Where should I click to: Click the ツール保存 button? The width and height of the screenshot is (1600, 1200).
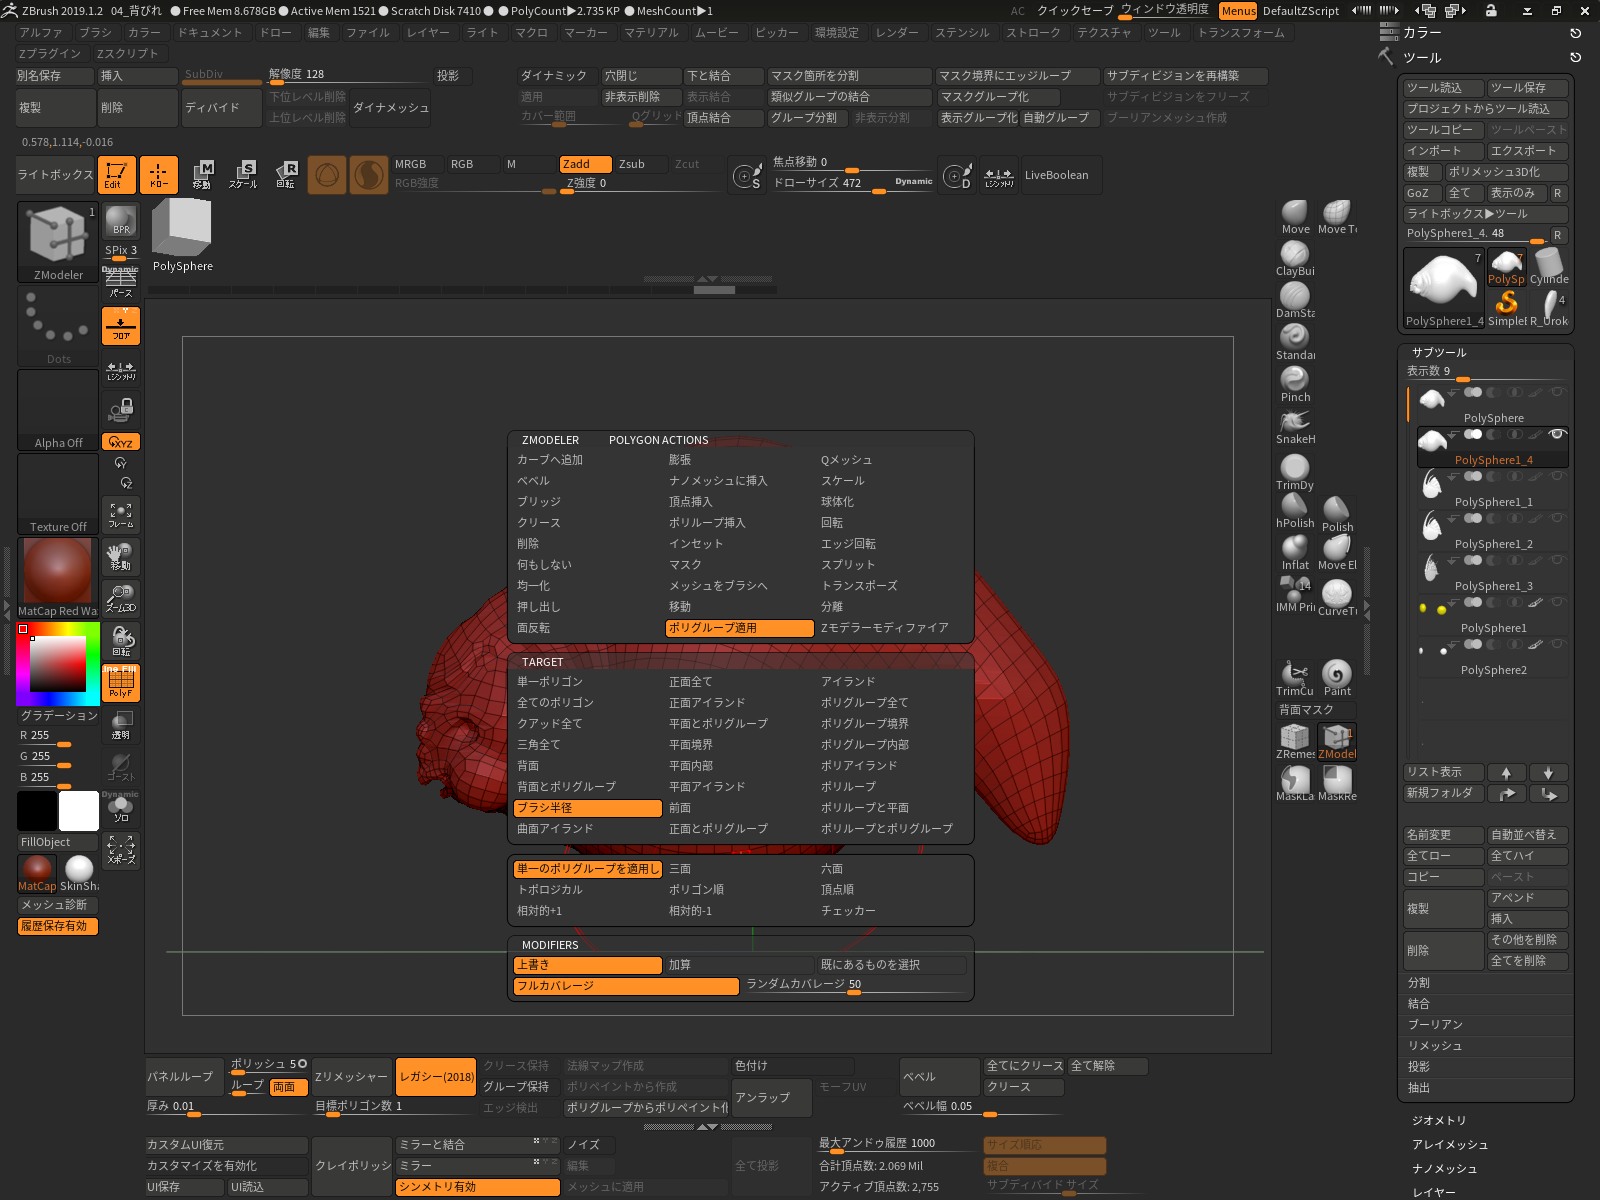pyautogui.click(x=1527, y=88)
